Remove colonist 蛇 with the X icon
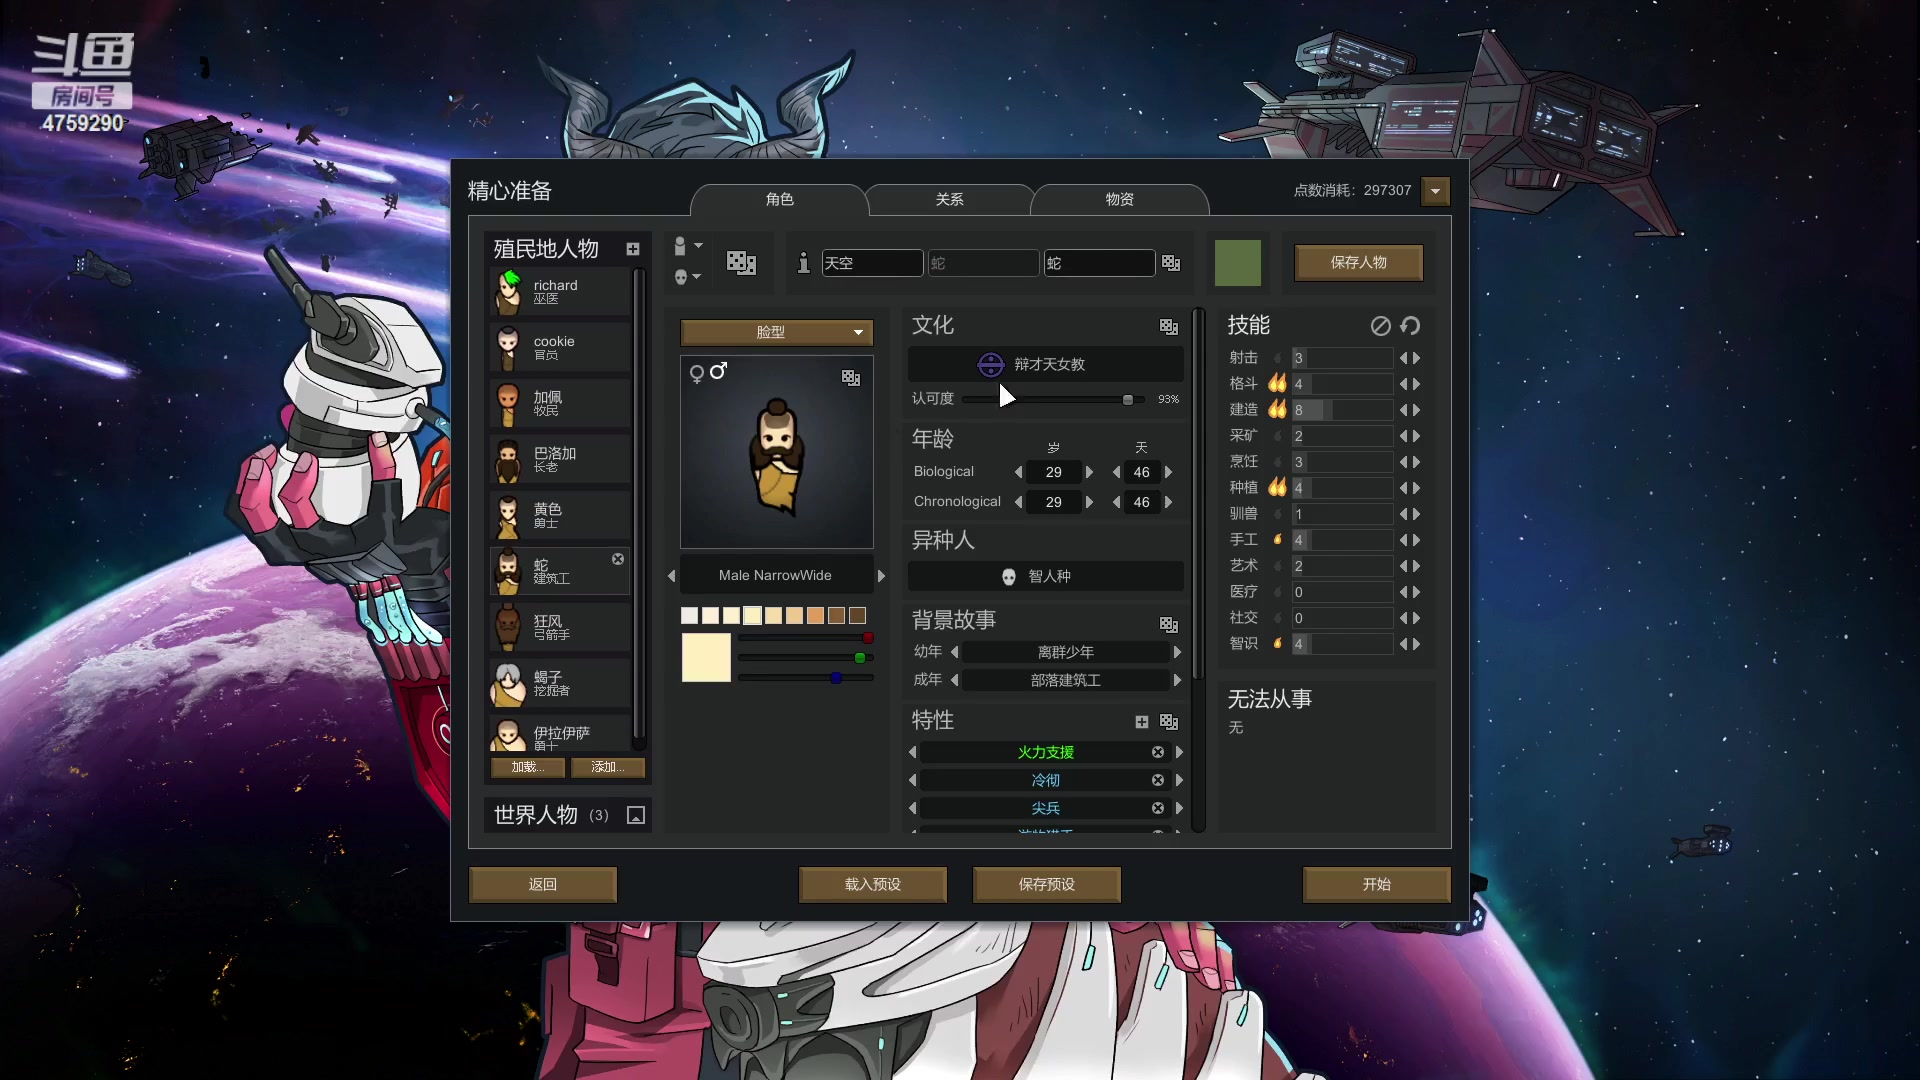 618,559
